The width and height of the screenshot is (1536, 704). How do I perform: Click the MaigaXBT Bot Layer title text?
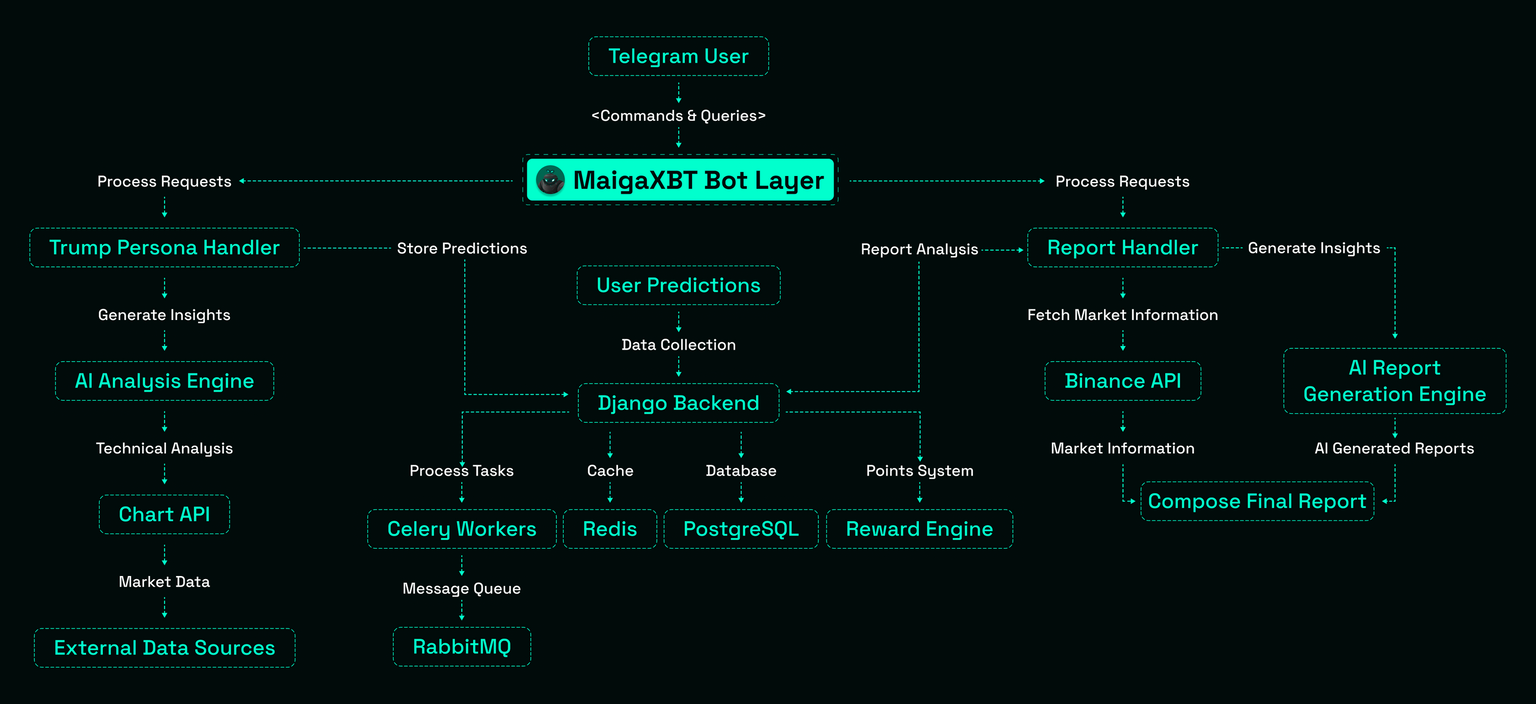(x=698, y=181)
